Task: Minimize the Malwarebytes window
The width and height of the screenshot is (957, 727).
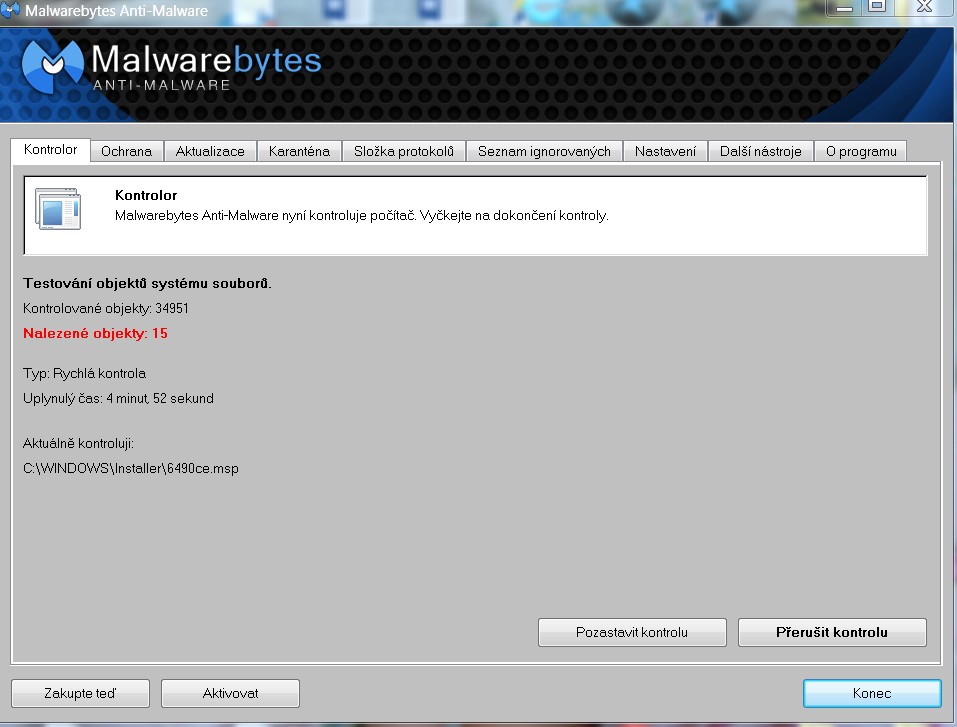Action: pyautogui.click(x=845, y=7)
